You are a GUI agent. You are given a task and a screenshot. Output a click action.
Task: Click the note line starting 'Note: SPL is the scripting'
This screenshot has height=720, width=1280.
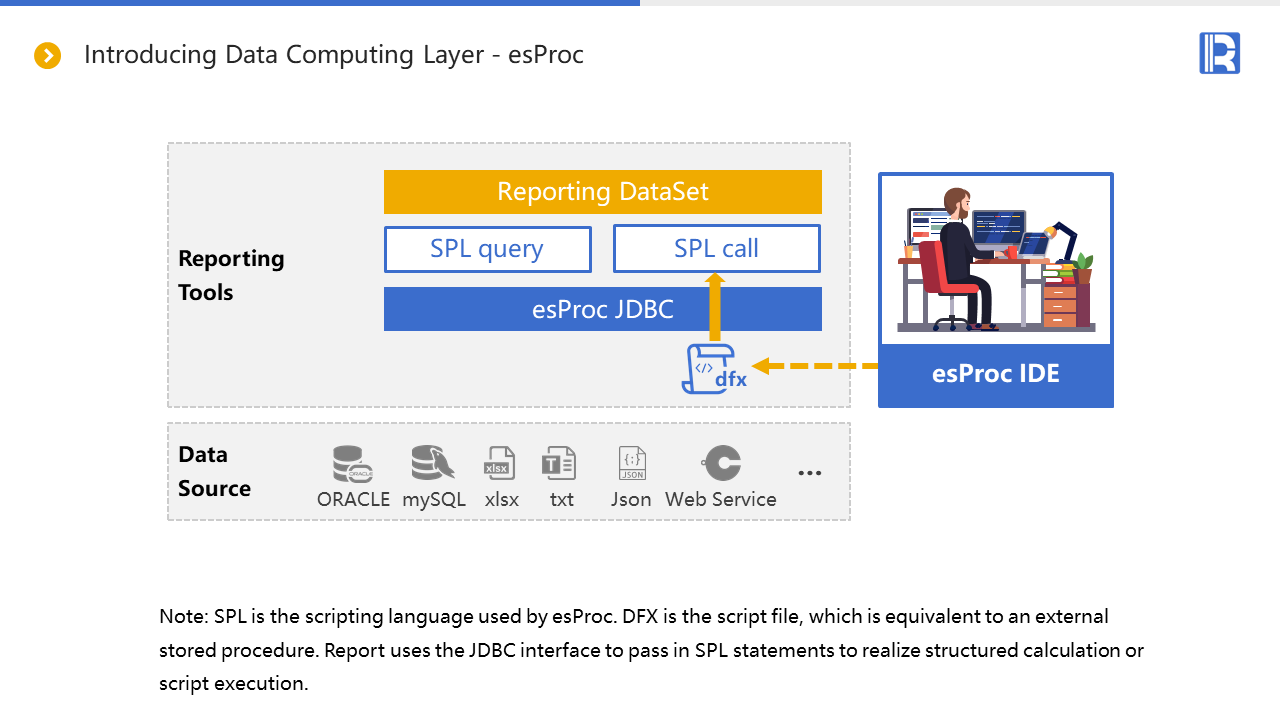(634, 616)
